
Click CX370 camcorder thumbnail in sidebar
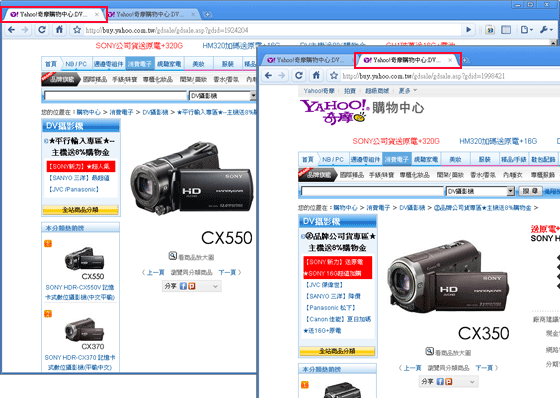click(84, 329)
